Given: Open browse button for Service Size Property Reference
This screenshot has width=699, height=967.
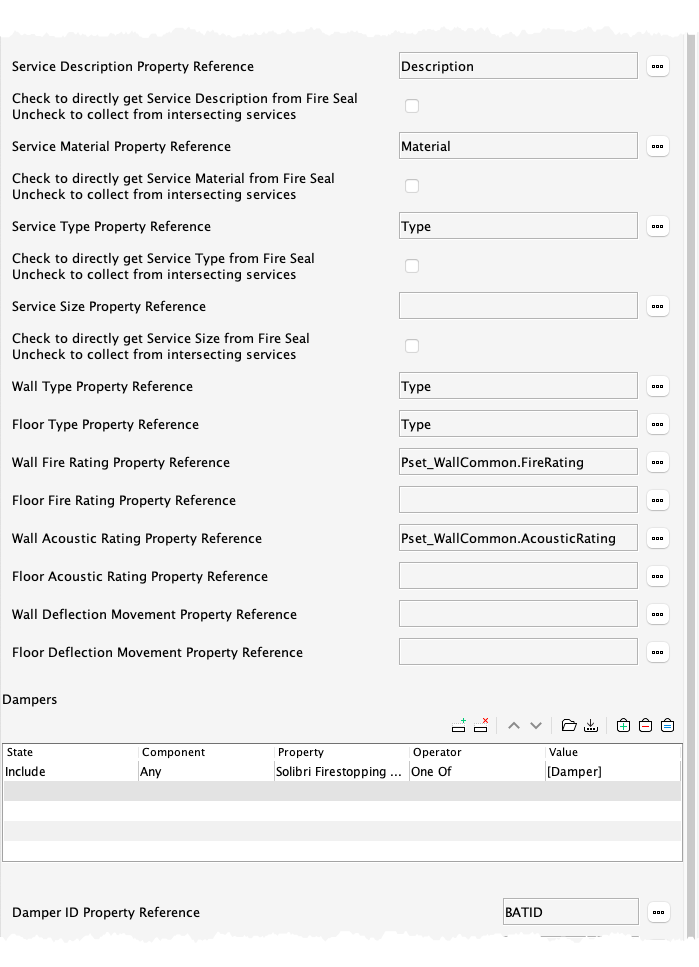Looking at the screenshot, I should coord(658,307).
